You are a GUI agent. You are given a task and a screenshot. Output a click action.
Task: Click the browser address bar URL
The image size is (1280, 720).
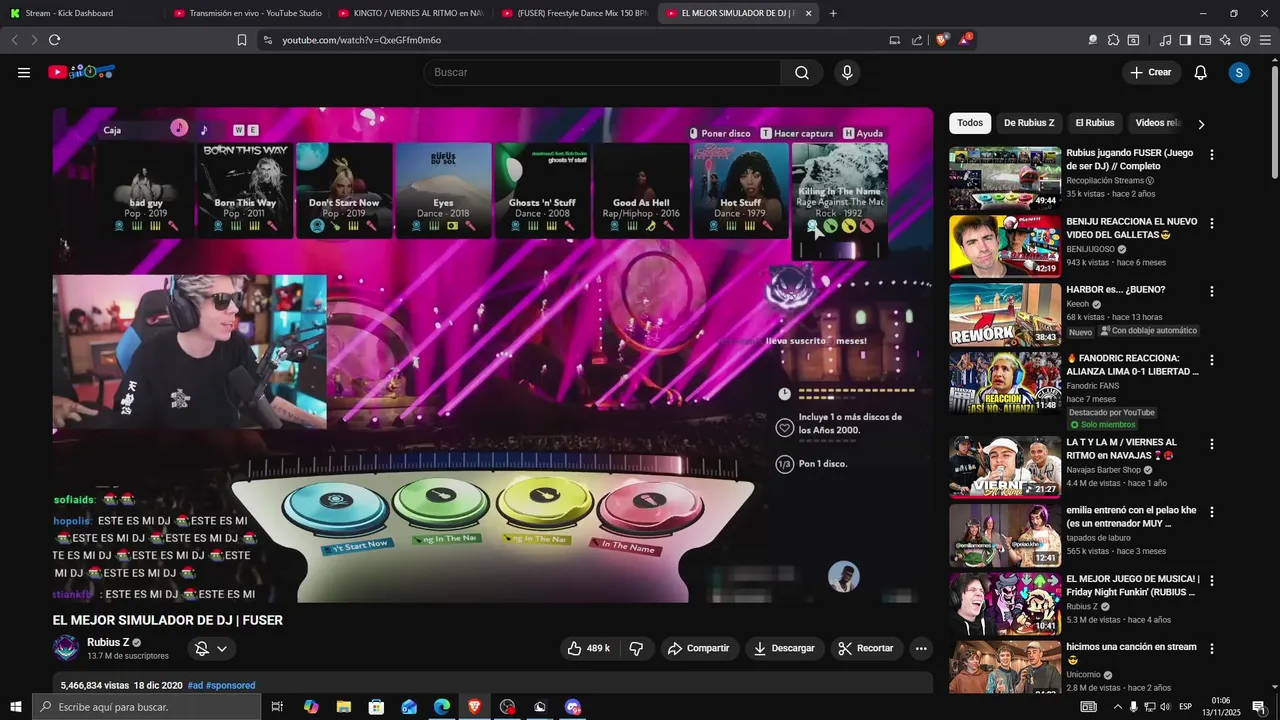click(x=361, y=40)
